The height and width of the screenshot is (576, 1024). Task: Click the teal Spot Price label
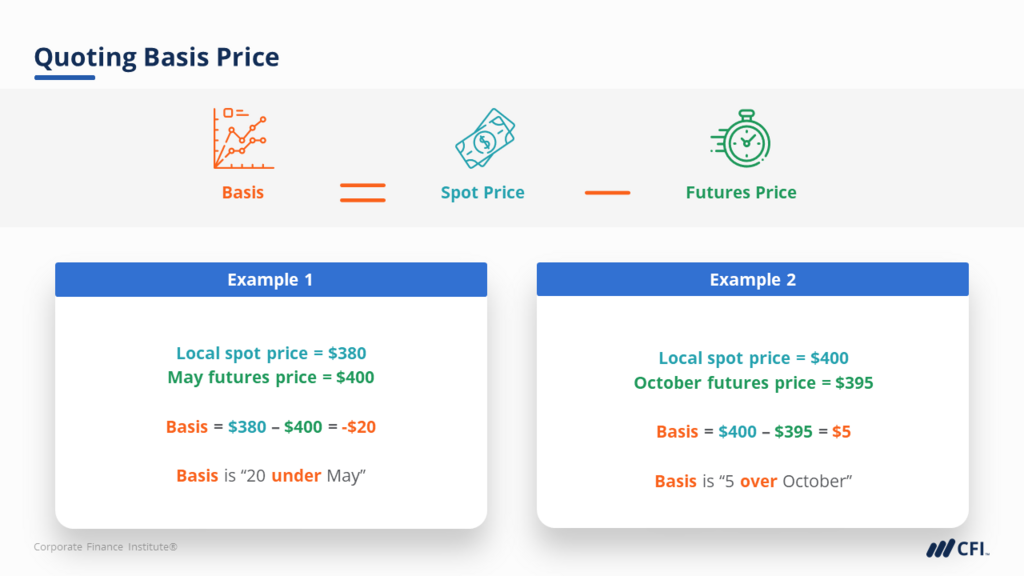coord(483,193)
